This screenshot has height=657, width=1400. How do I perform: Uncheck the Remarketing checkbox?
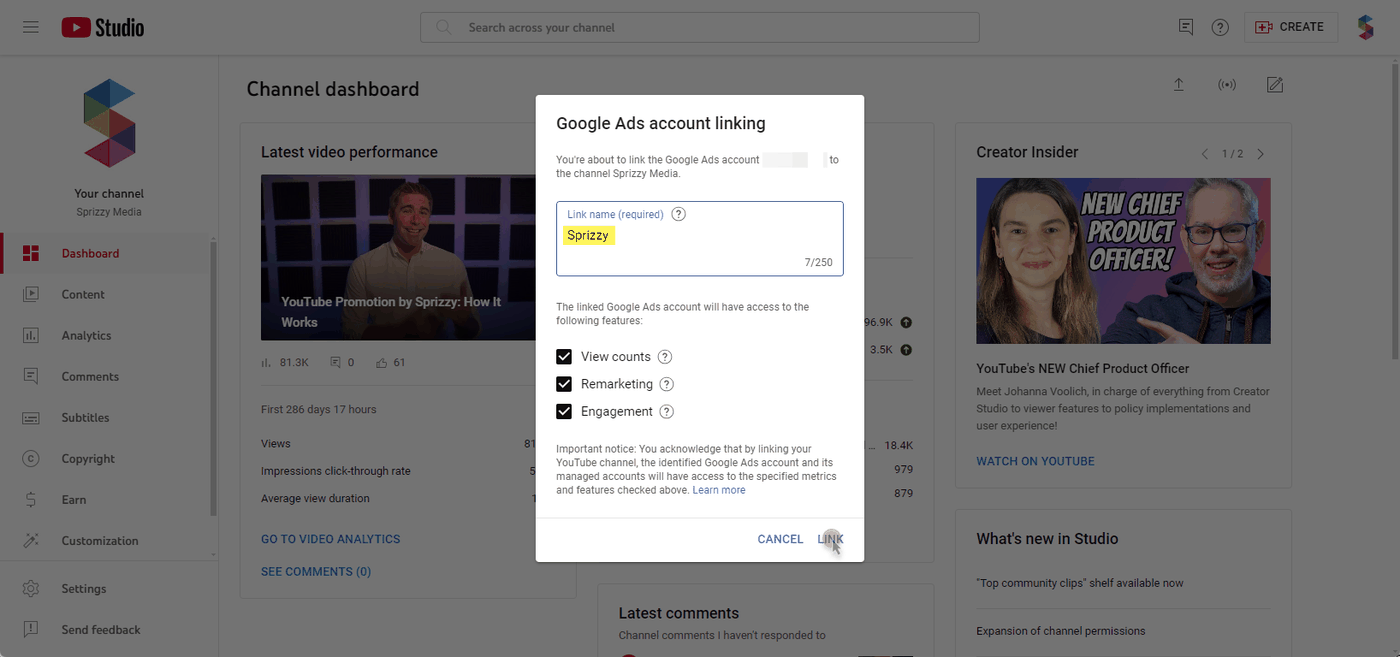tap(564, 384)
